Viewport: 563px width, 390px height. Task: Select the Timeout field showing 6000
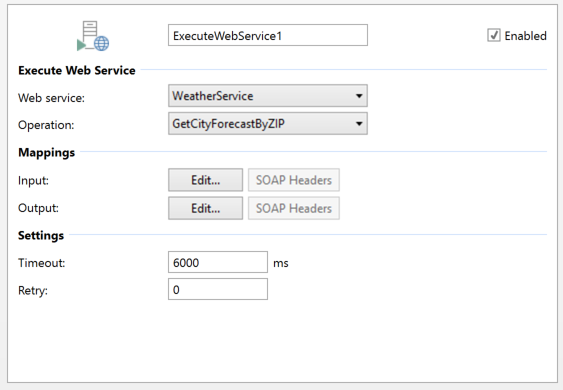(x=218, y=262)
